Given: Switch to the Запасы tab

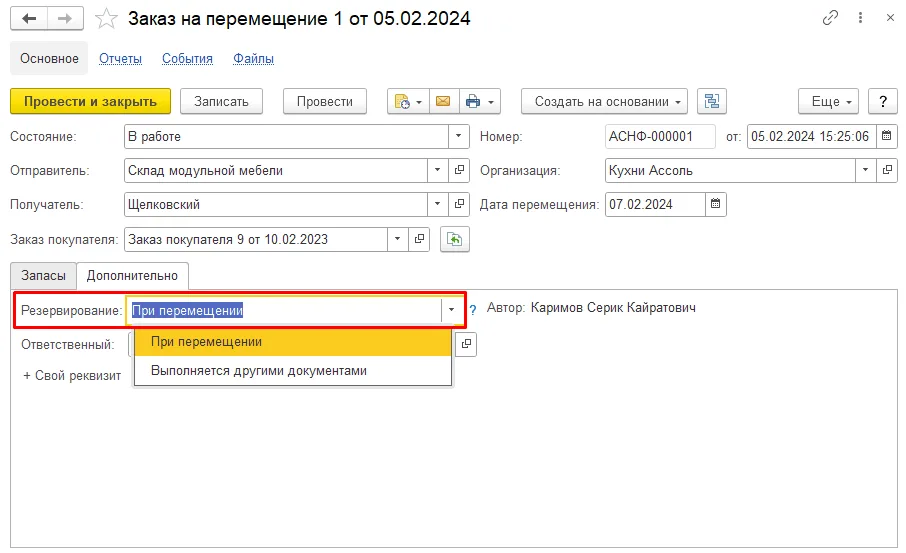Looking at the screenshot, I should 43,276.
